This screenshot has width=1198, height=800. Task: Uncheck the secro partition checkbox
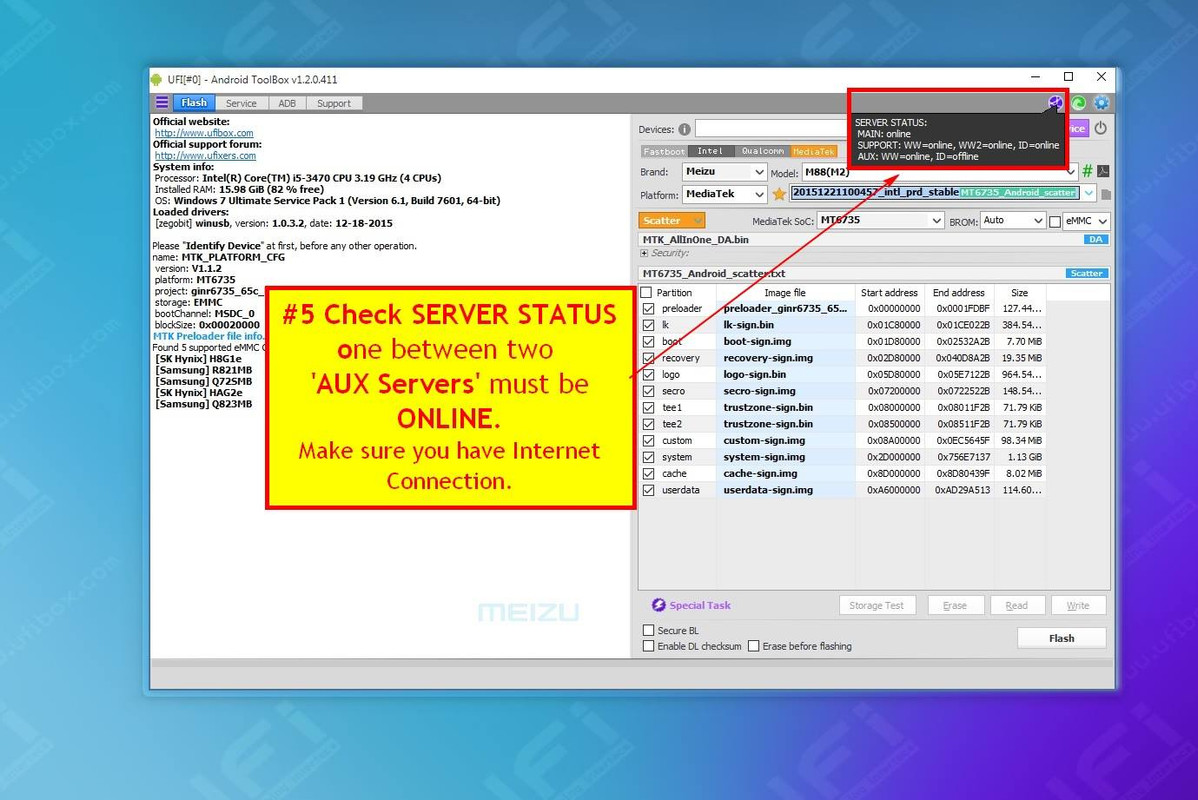pyautogui.click(x=649, y=391)
